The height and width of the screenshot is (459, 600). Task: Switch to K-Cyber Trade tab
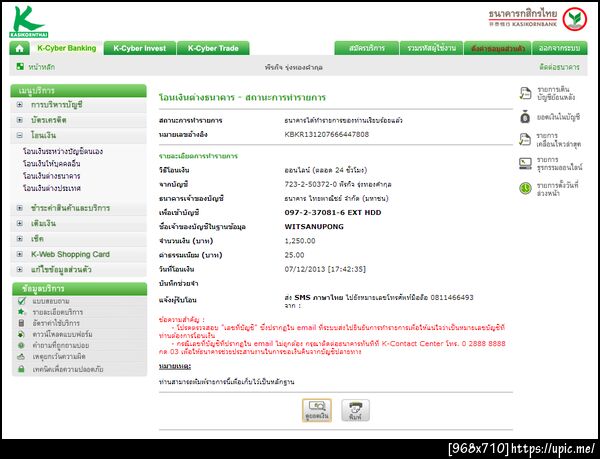click(x=213, y=48)
